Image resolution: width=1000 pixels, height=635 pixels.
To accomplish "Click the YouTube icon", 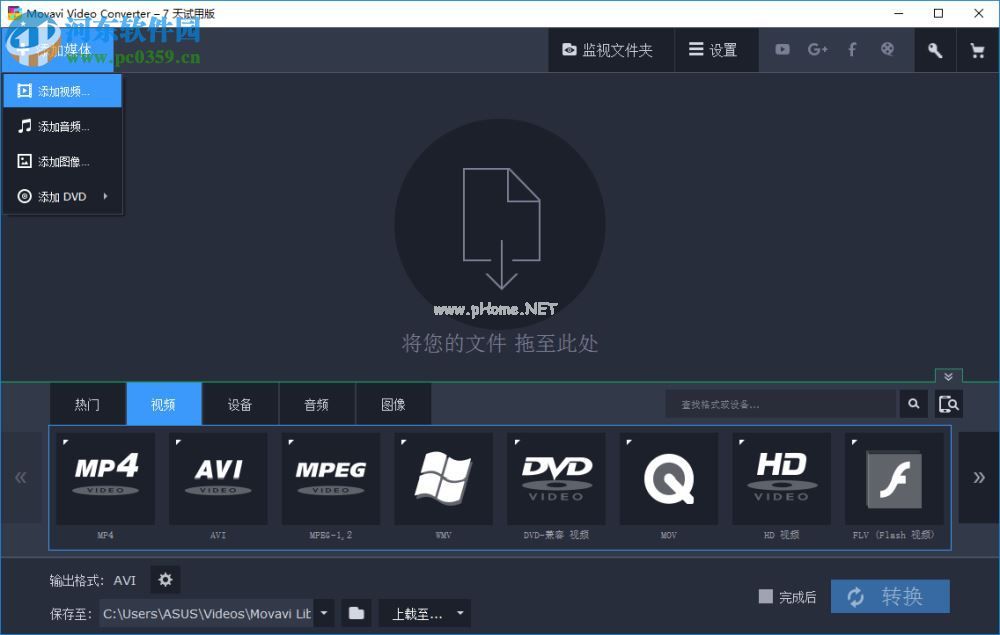I will coord(782,49).
